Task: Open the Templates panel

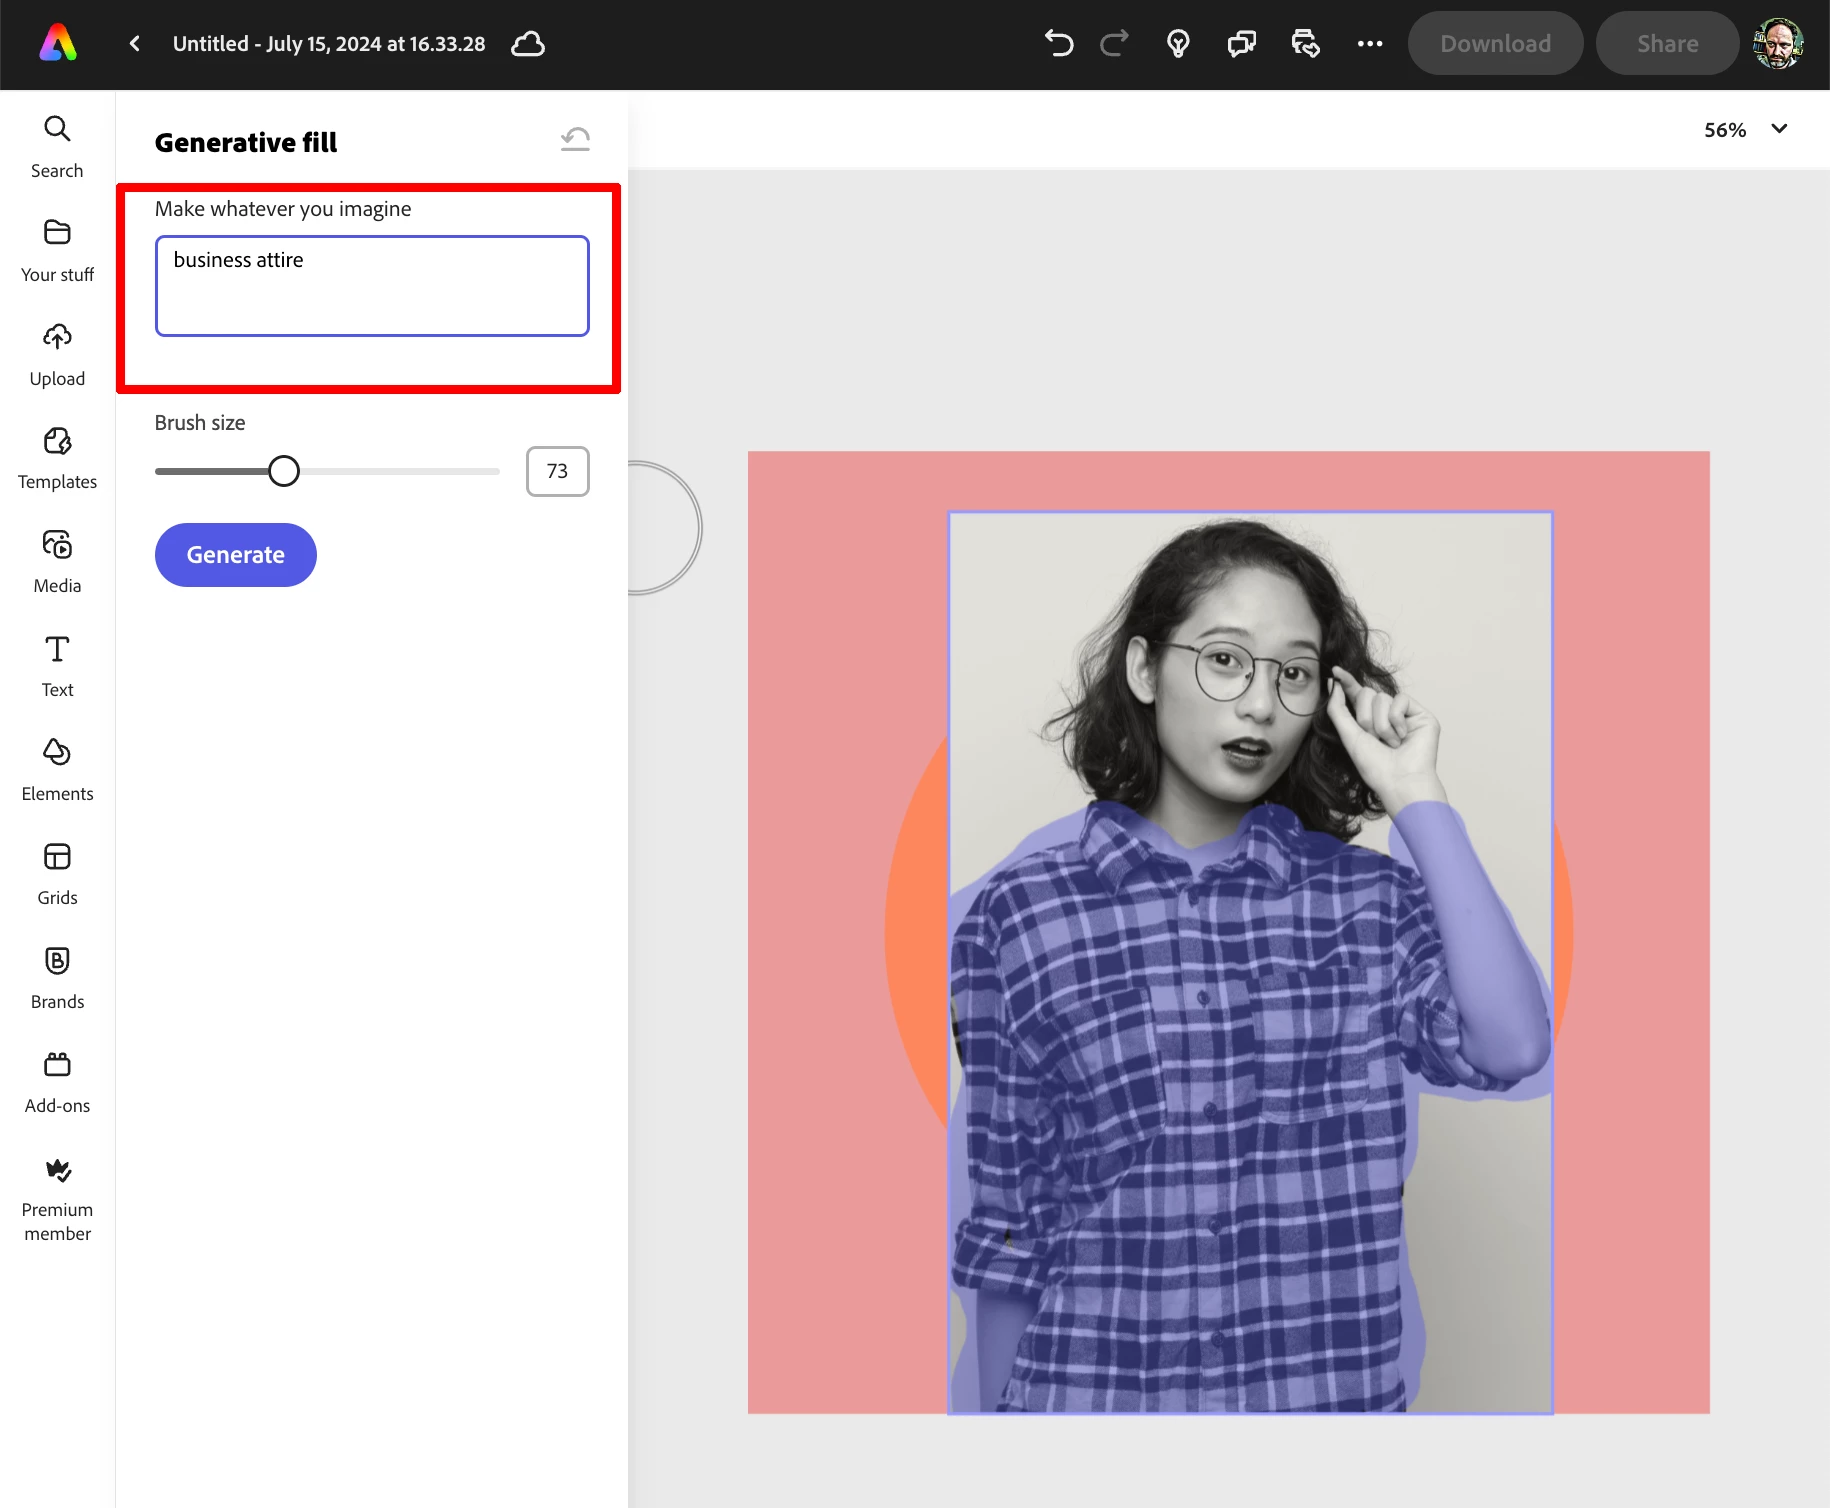Action: [x=57, y=459]
